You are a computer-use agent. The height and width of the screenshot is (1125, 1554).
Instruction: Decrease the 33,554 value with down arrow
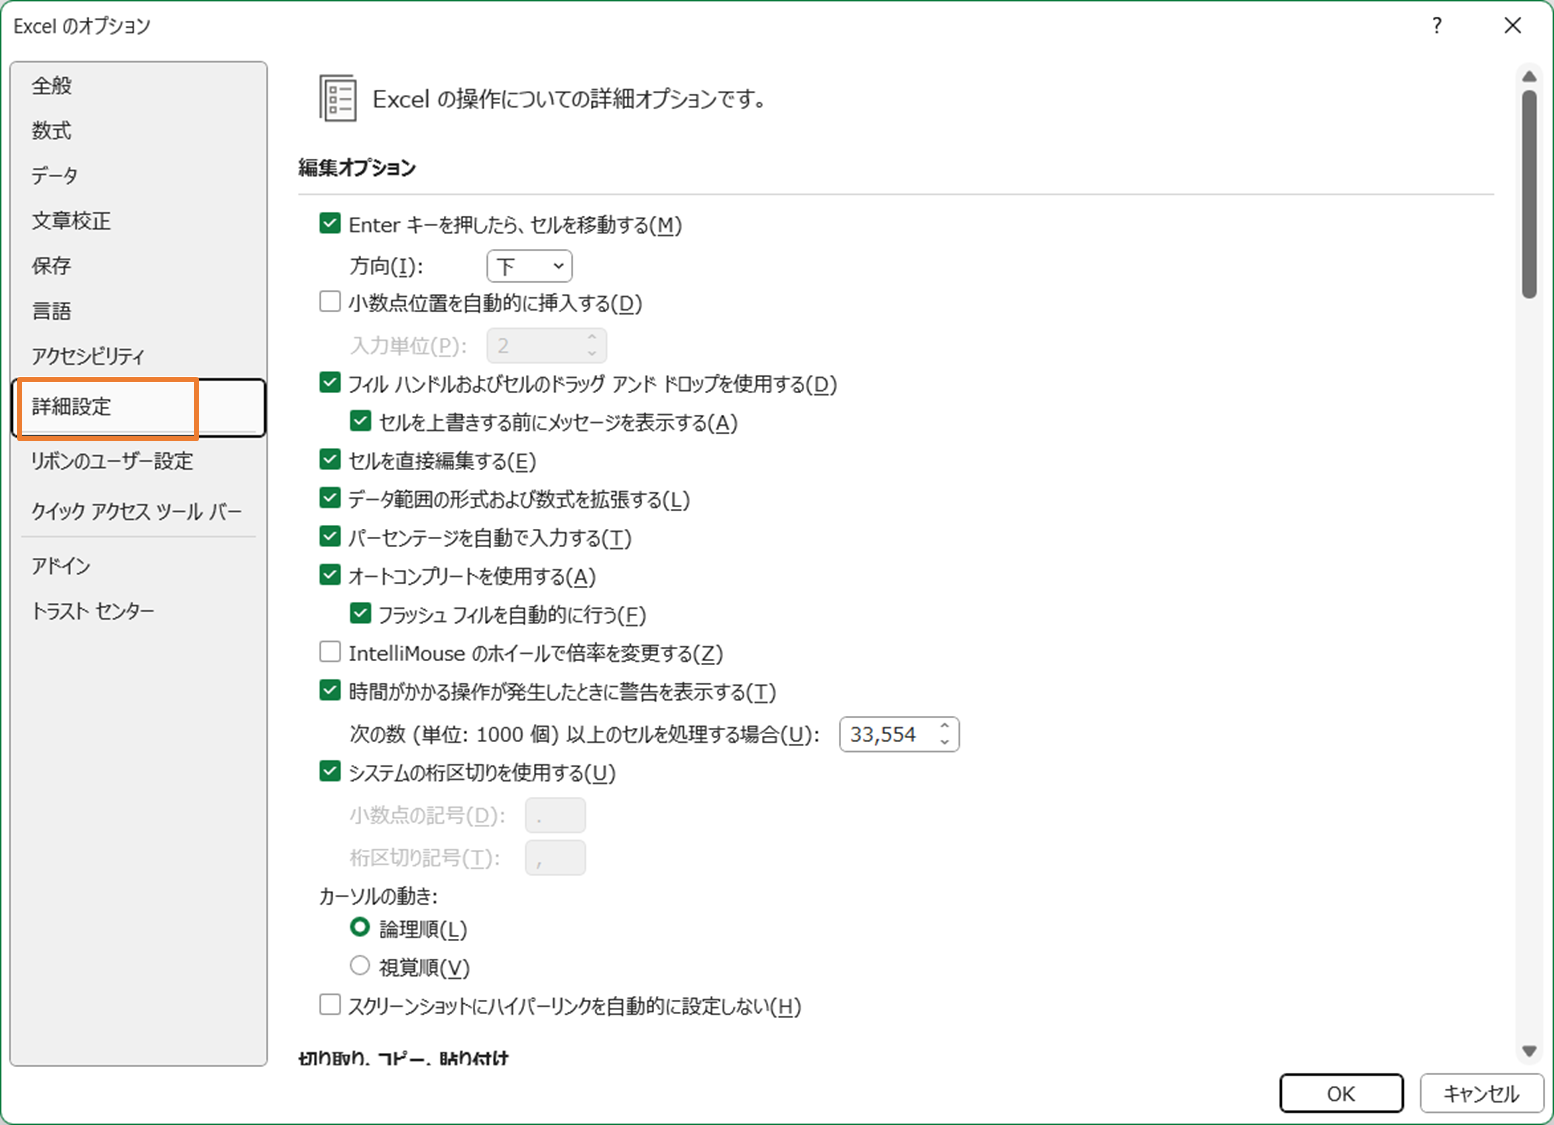(945, 742)
